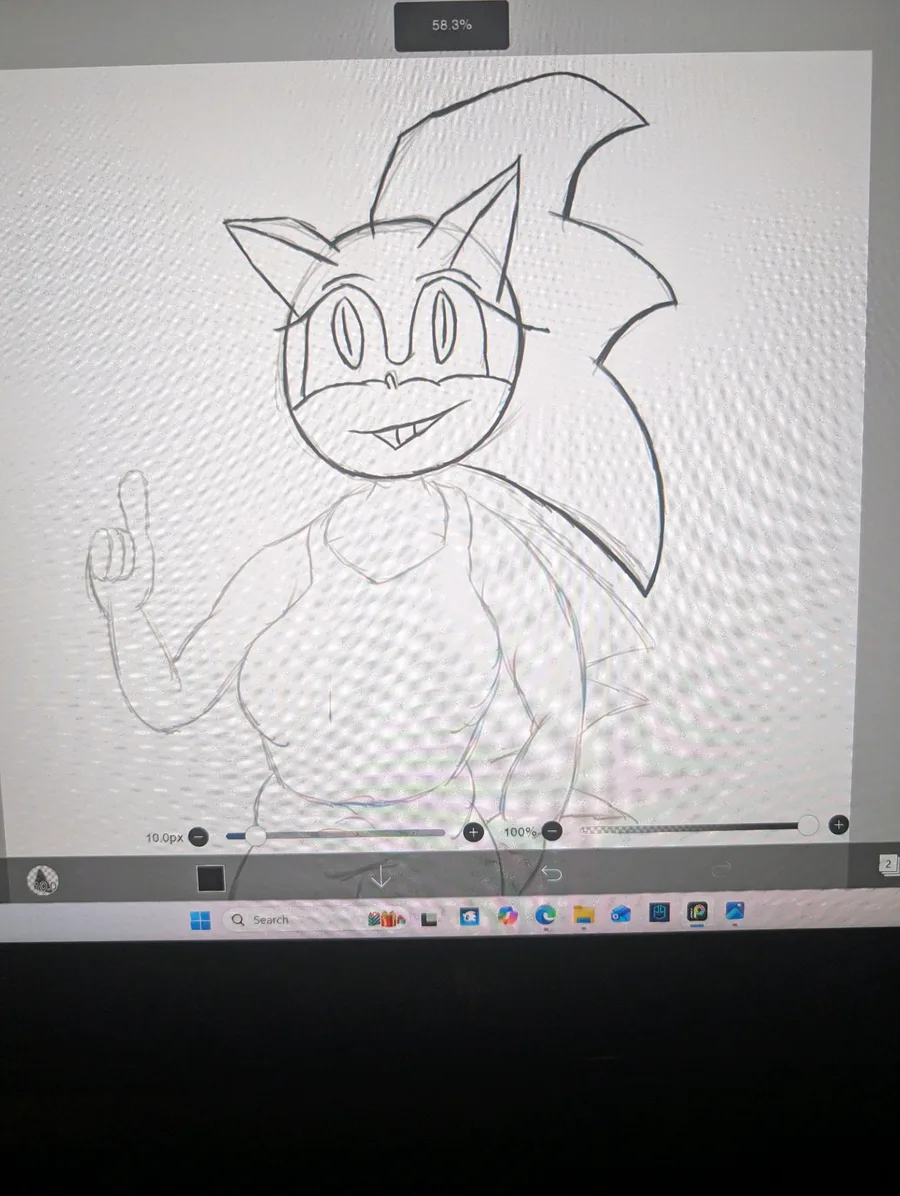Open File Explorer from the taskbar

(x=583, y=915)
